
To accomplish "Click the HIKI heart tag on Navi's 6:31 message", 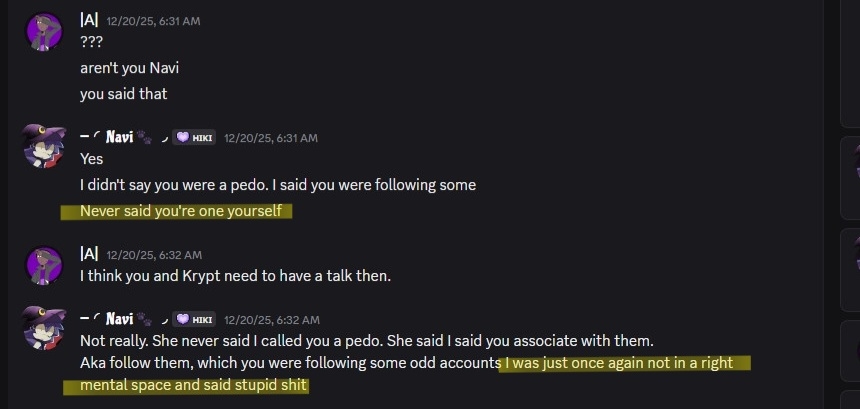I will [x=193, y=137].
